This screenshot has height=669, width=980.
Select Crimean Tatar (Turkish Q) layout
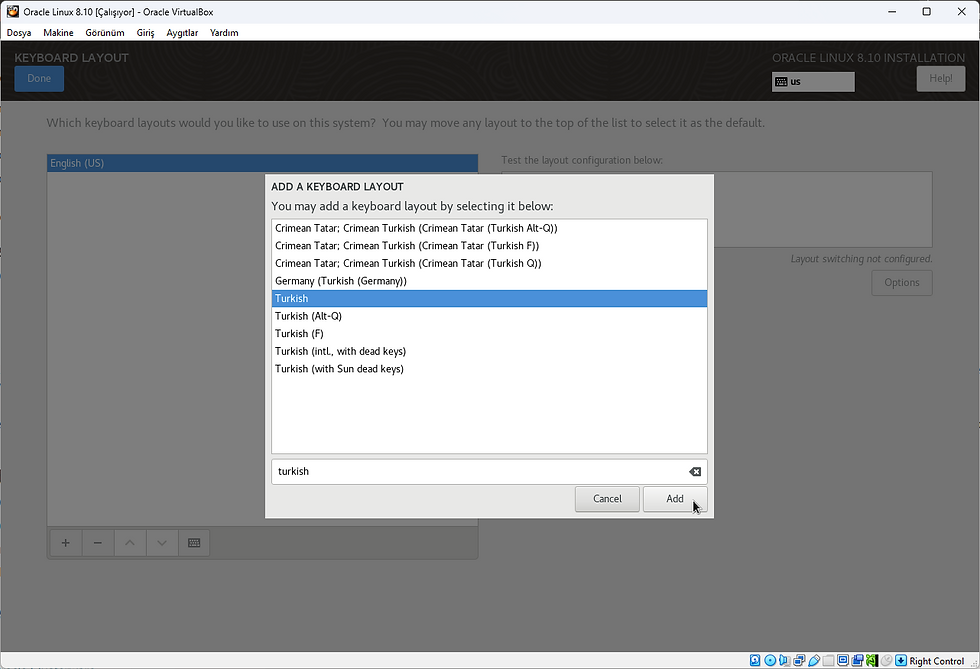pos(489,263)
